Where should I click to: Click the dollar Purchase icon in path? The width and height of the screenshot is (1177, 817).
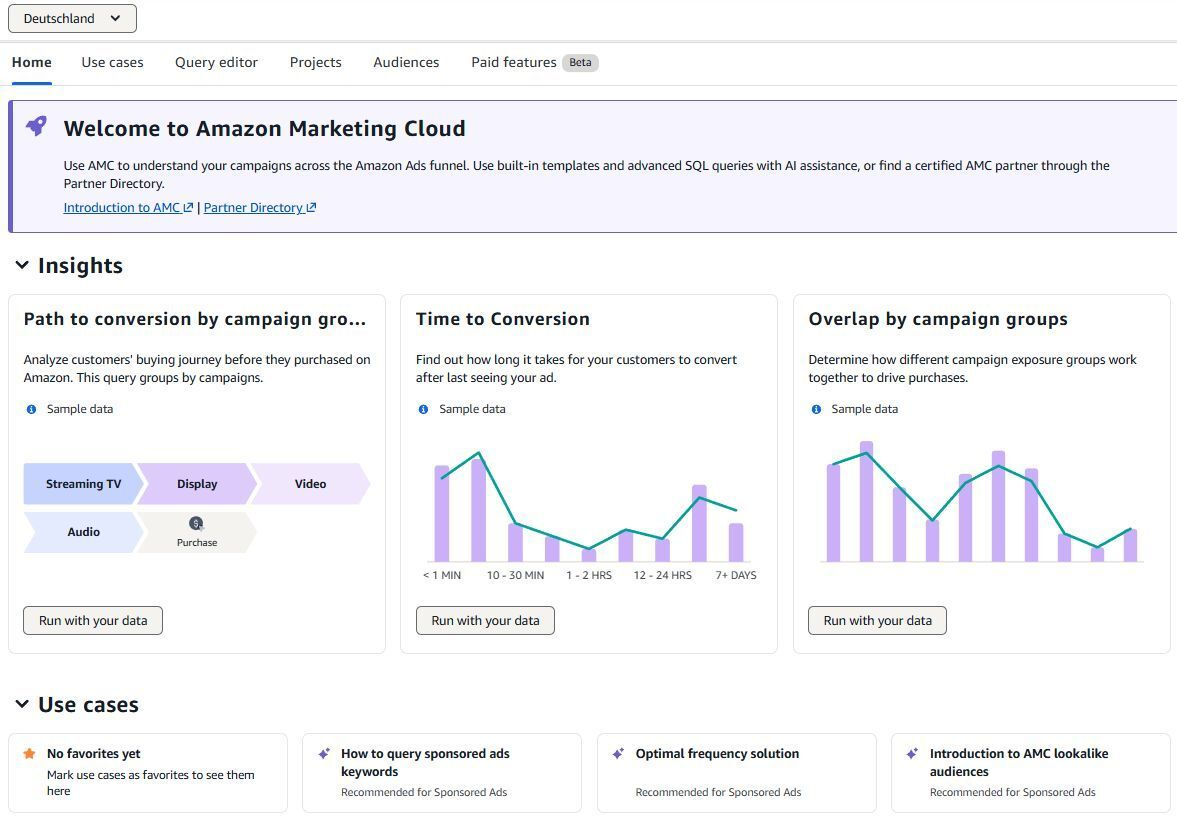click(196, 524)
